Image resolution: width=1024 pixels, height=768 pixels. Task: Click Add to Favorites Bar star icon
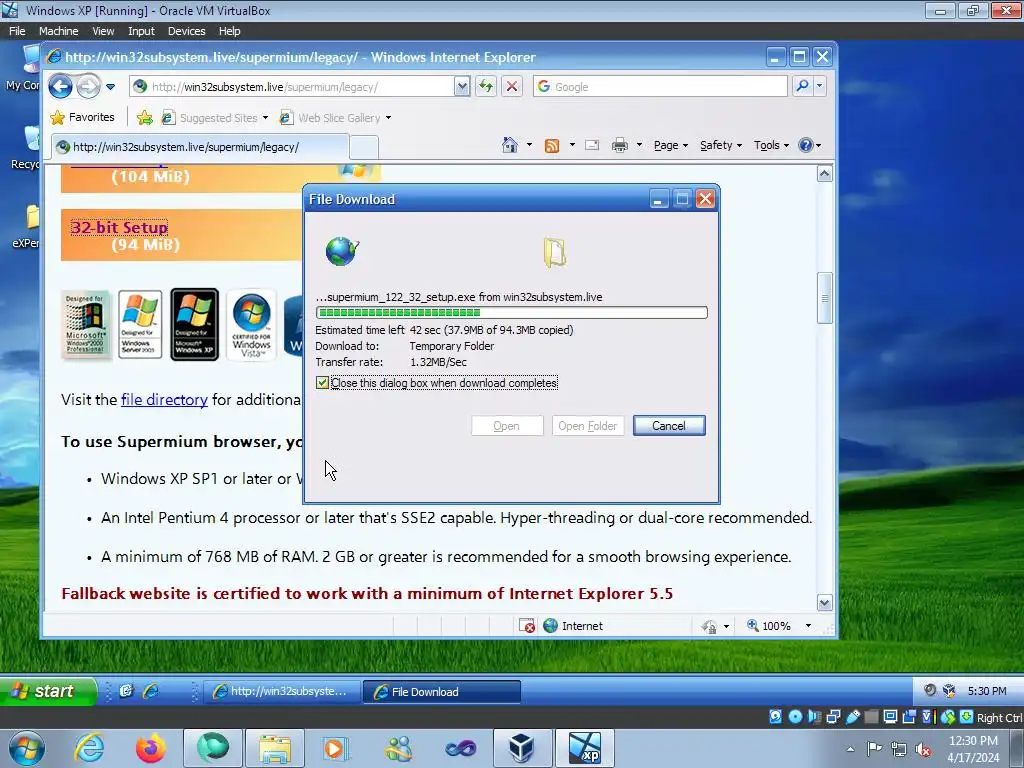(x=144, y=118)
